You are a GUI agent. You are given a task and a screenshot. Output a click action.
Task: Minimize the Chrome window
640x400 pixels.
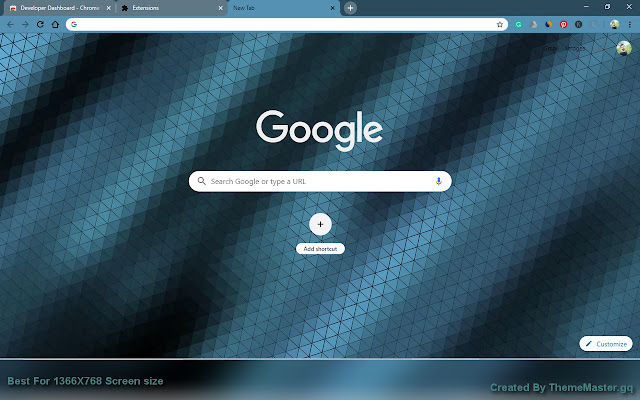[x=586, y=7]
